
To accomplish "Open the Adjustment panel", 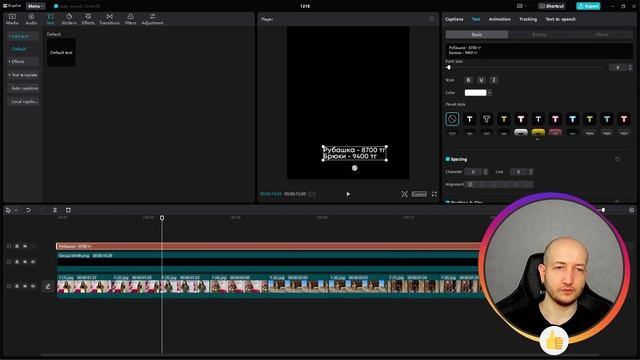I will 152,19.
